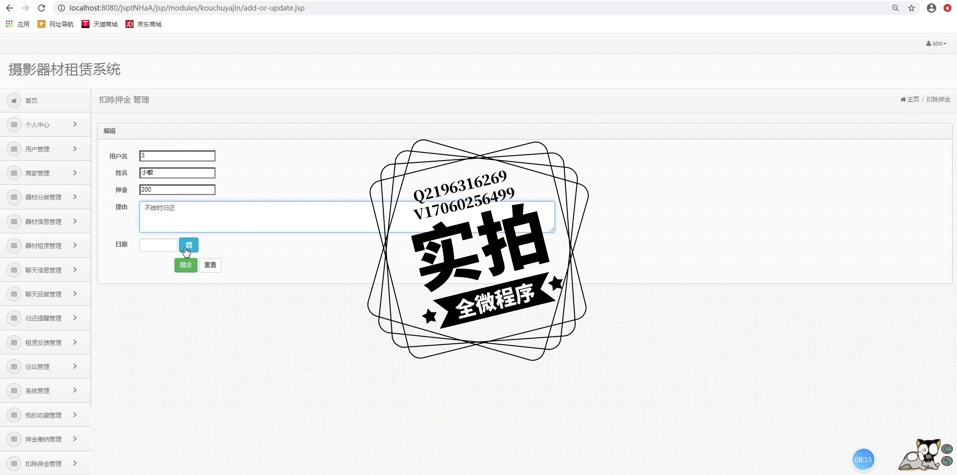Click the round icon beside 器材信息管理
The width and height of the screenshot is (957, 475).
click(x=13, y=222)
